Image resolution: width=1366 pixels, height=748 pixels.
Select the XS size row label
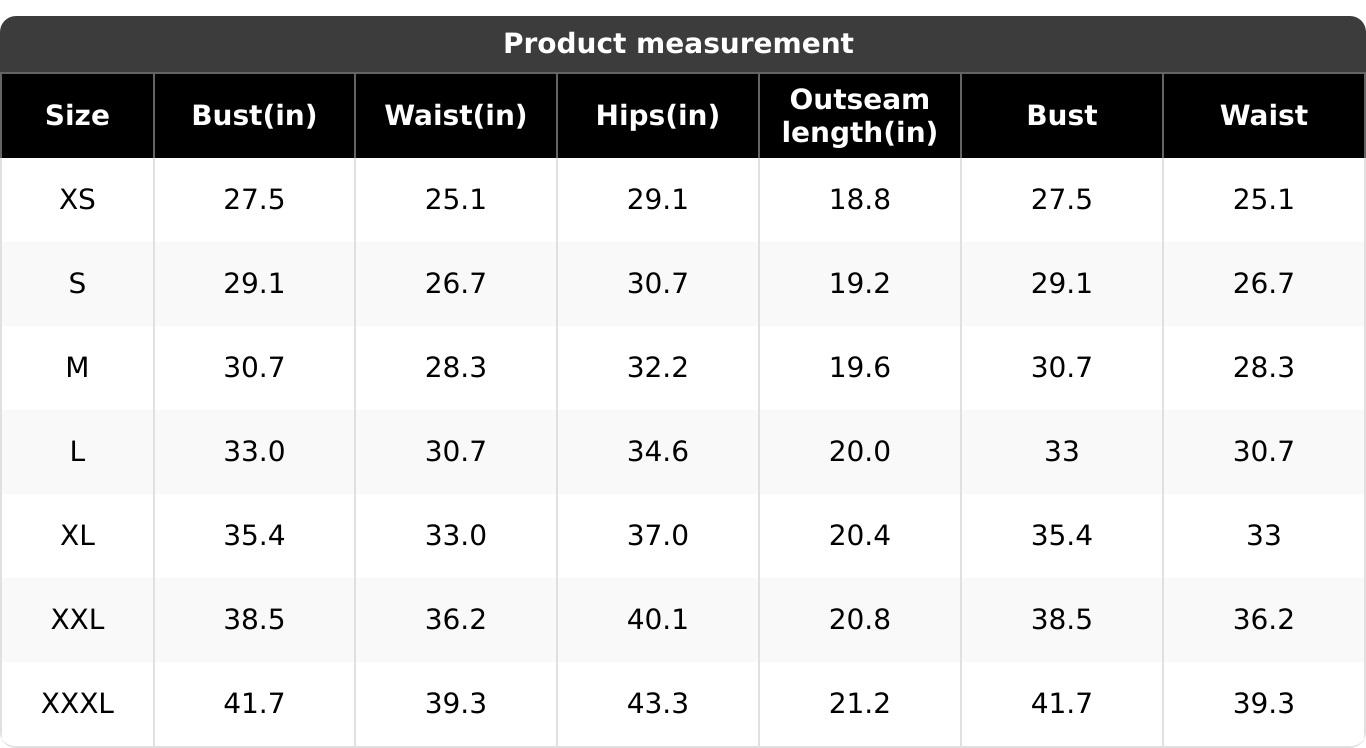[77, 200]
